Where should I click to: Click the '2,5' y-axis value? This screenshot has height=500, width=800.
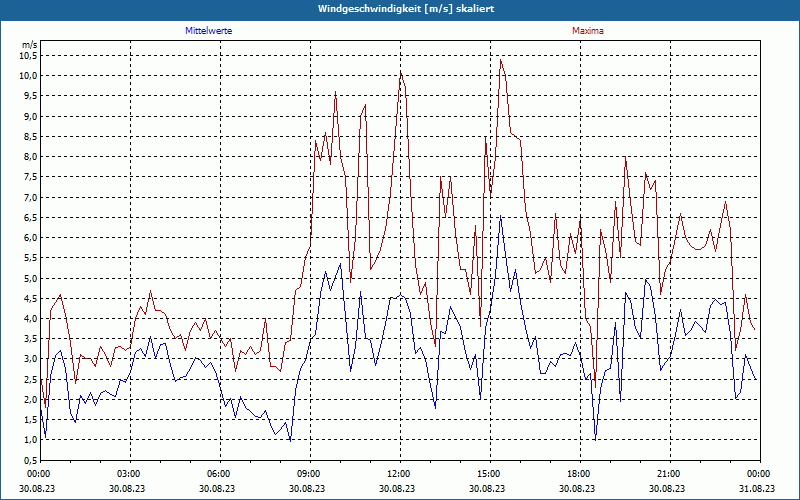tap(30, 379)
